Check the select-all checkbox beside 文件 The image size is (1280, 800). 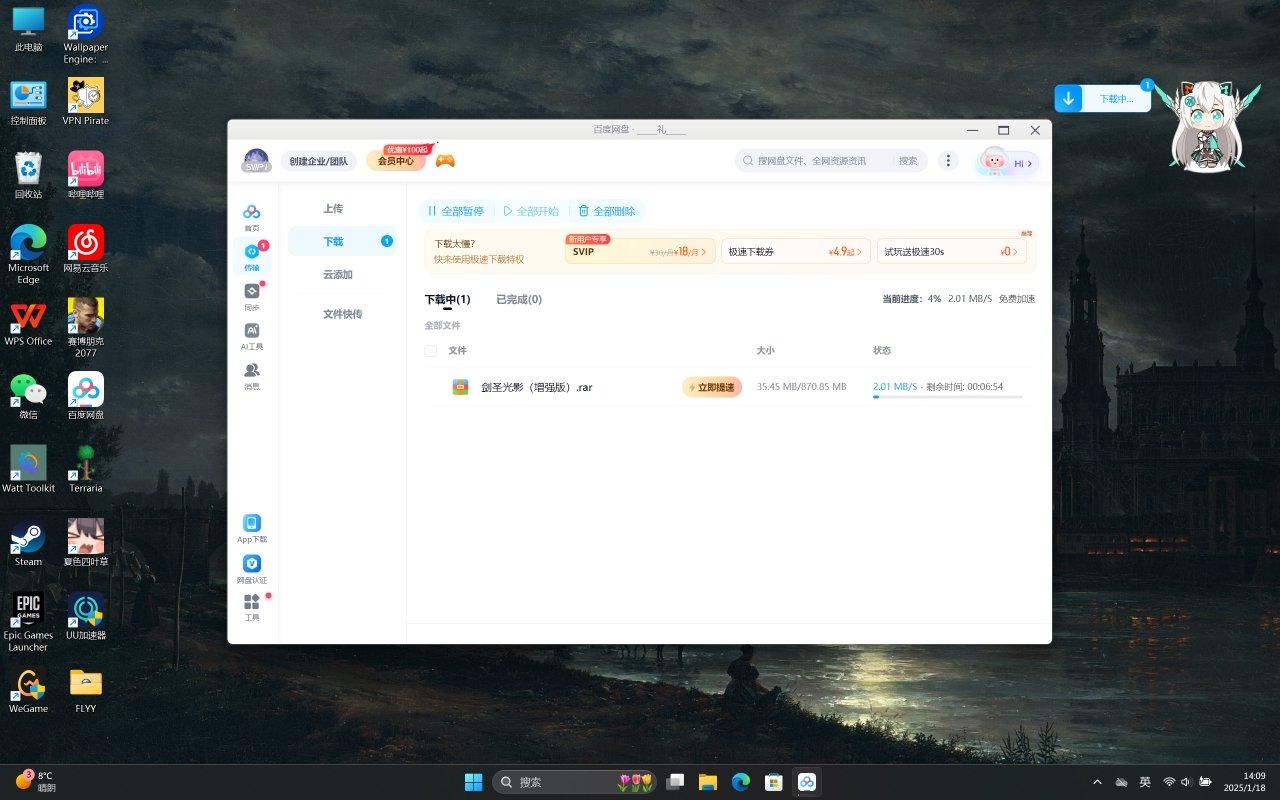(431, 351)
